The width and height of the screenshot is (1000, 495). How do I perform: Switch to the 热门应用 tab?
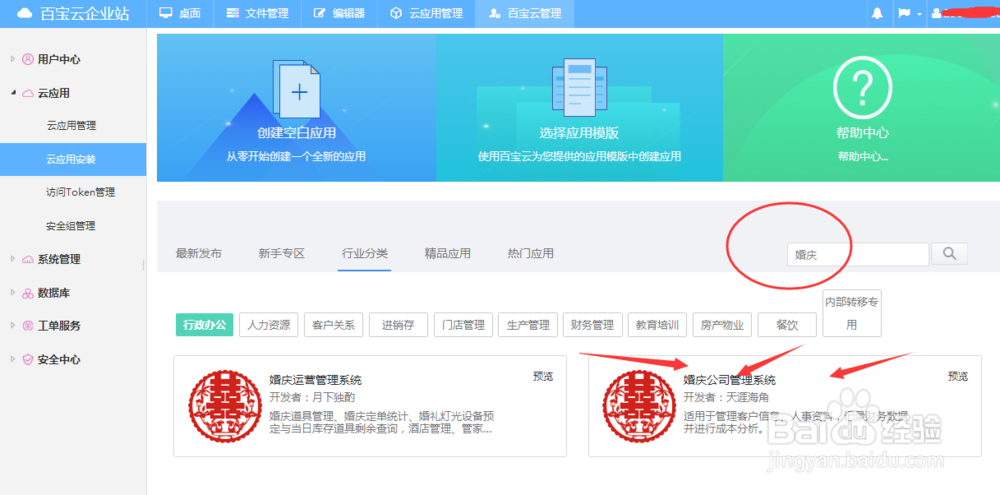point(531,253)
